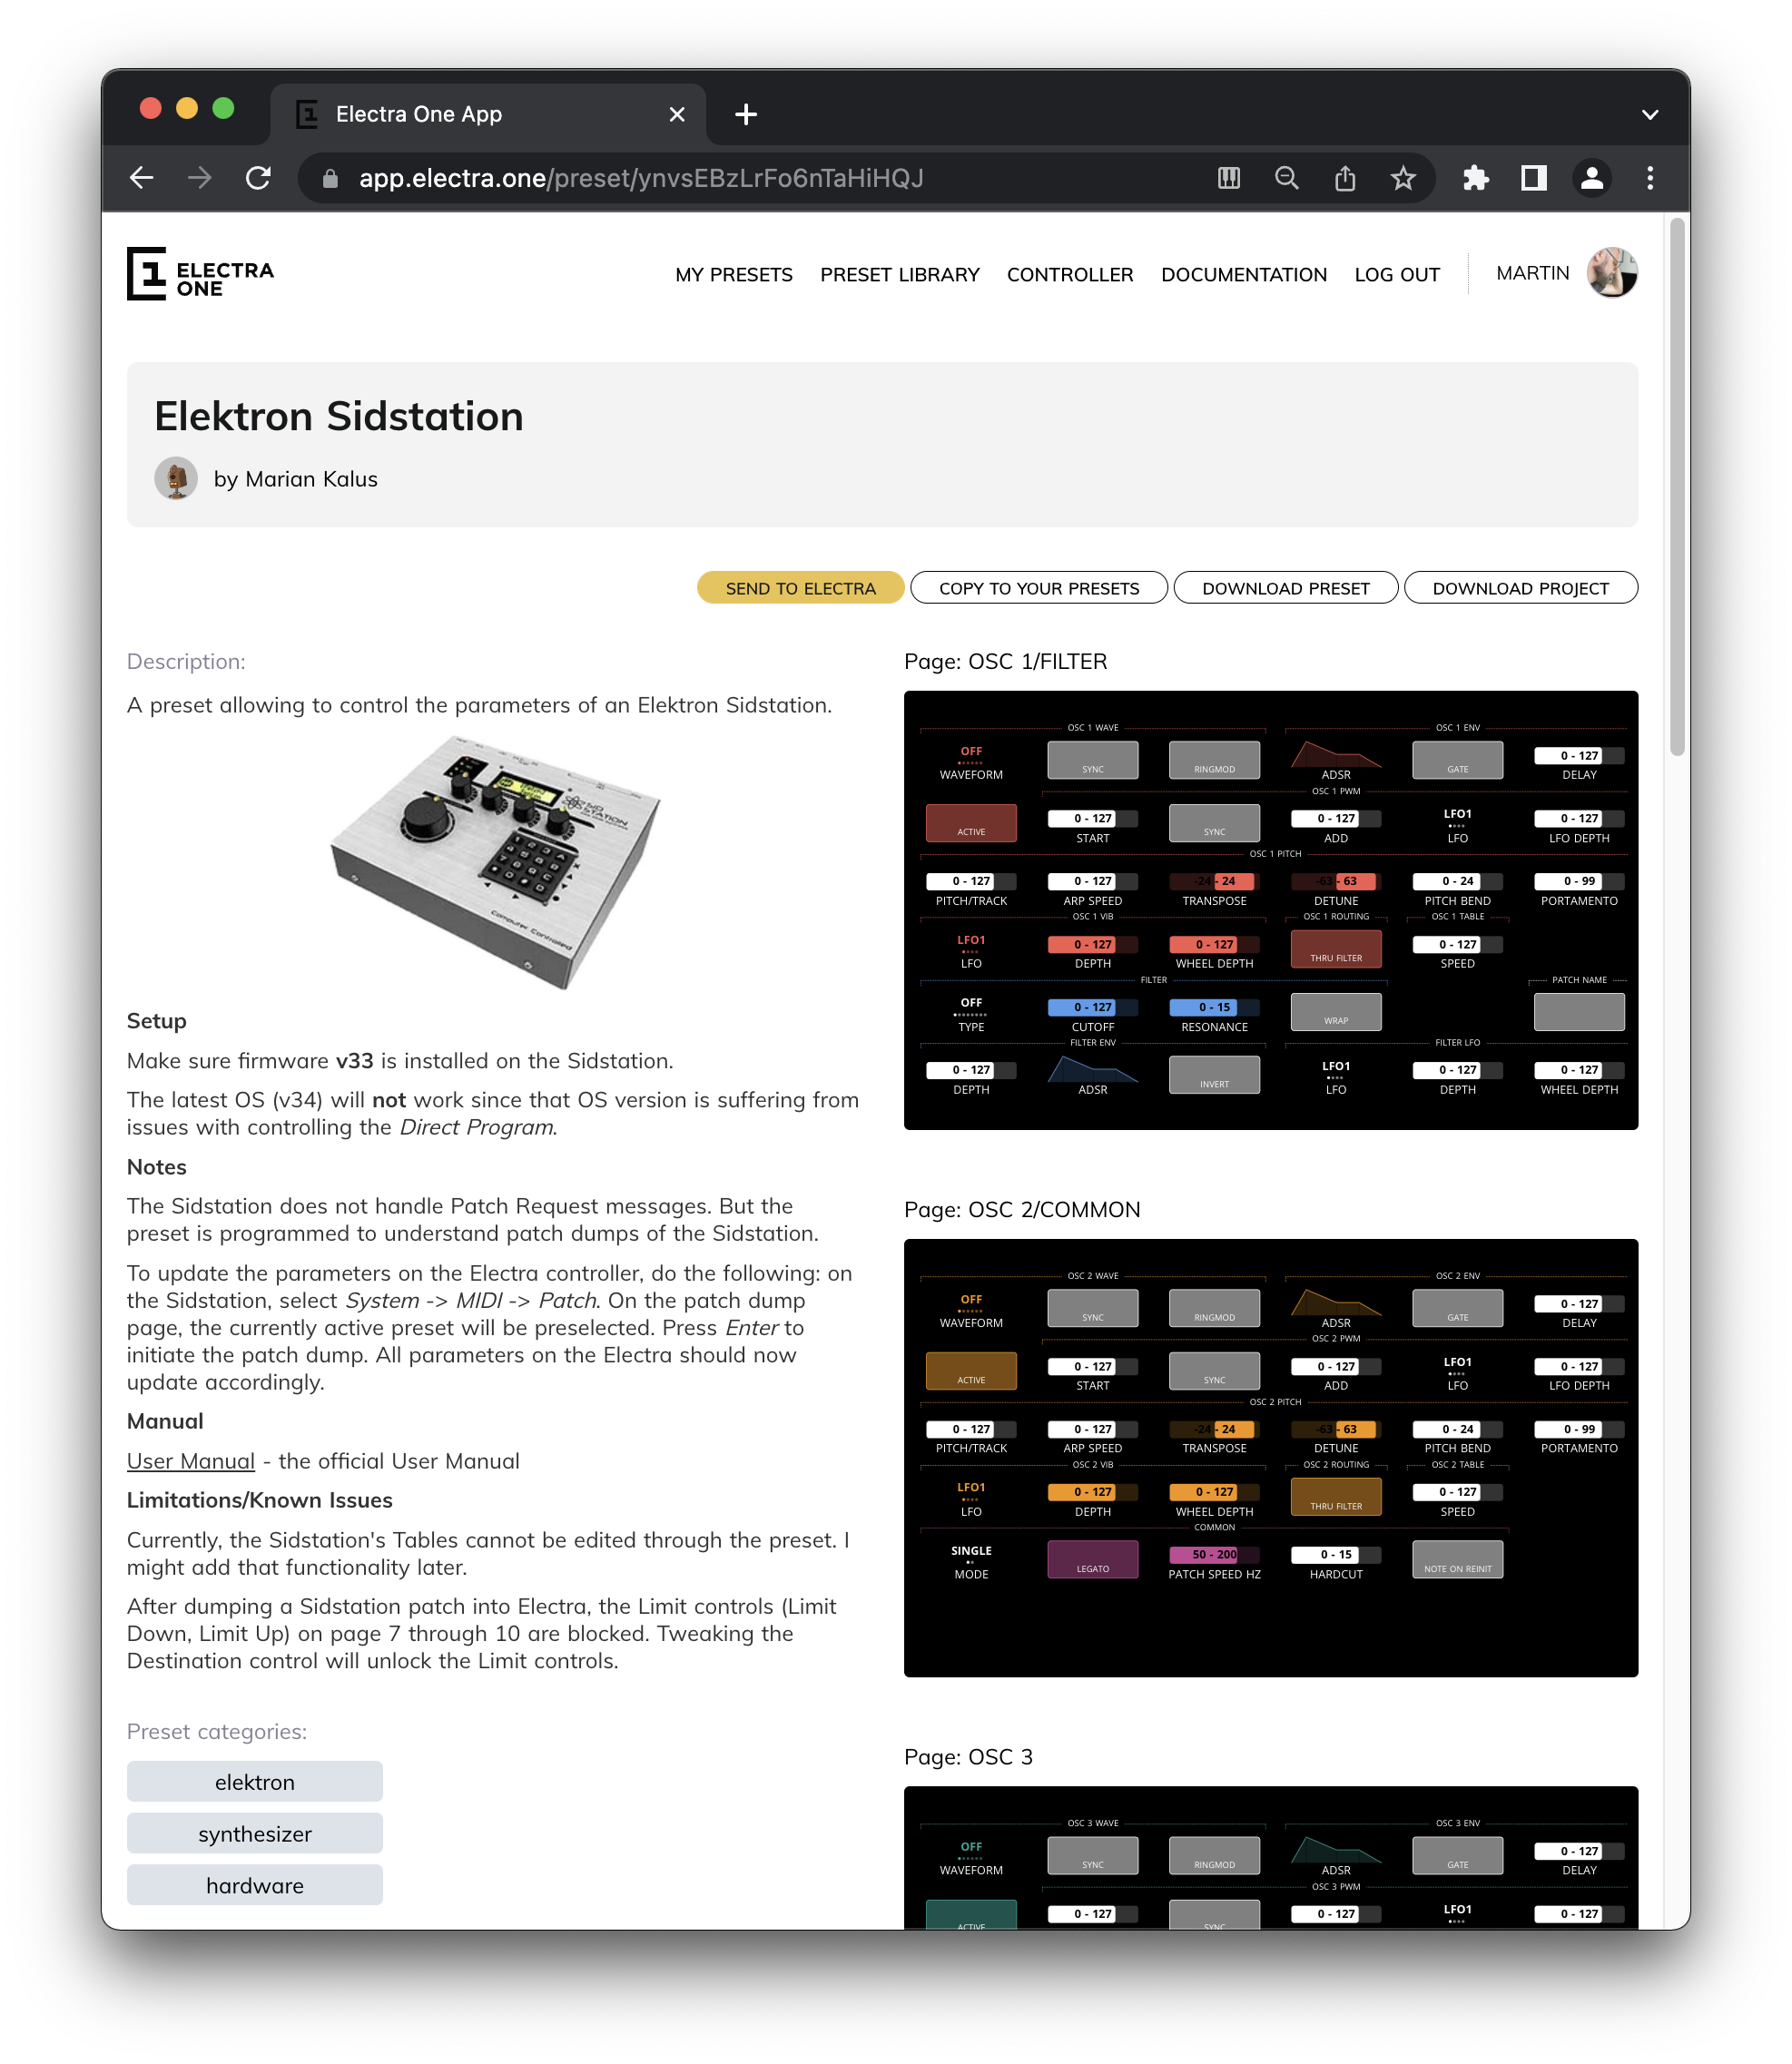Expand the tab search chevron

pyautogui.click(x=1649, y=114)
